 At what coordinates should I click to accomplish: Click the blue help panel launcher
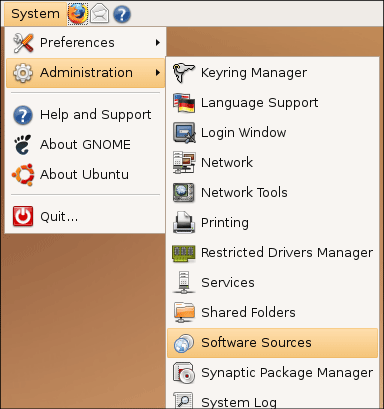[x=122, y=14]
